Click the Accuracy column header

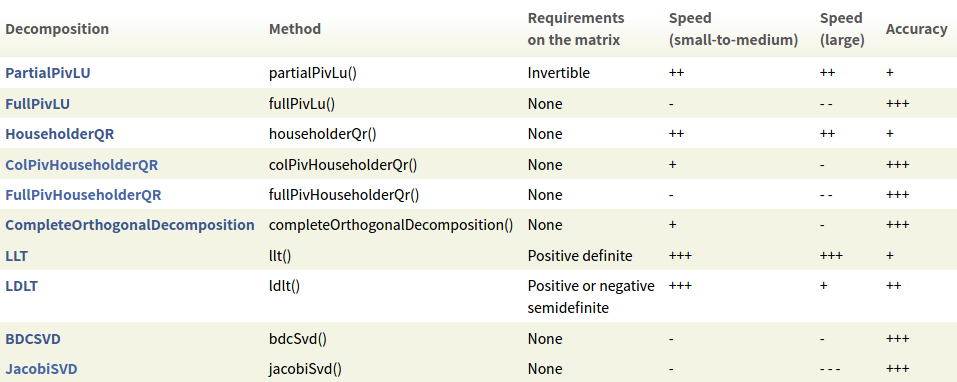(x=917, y=29)
